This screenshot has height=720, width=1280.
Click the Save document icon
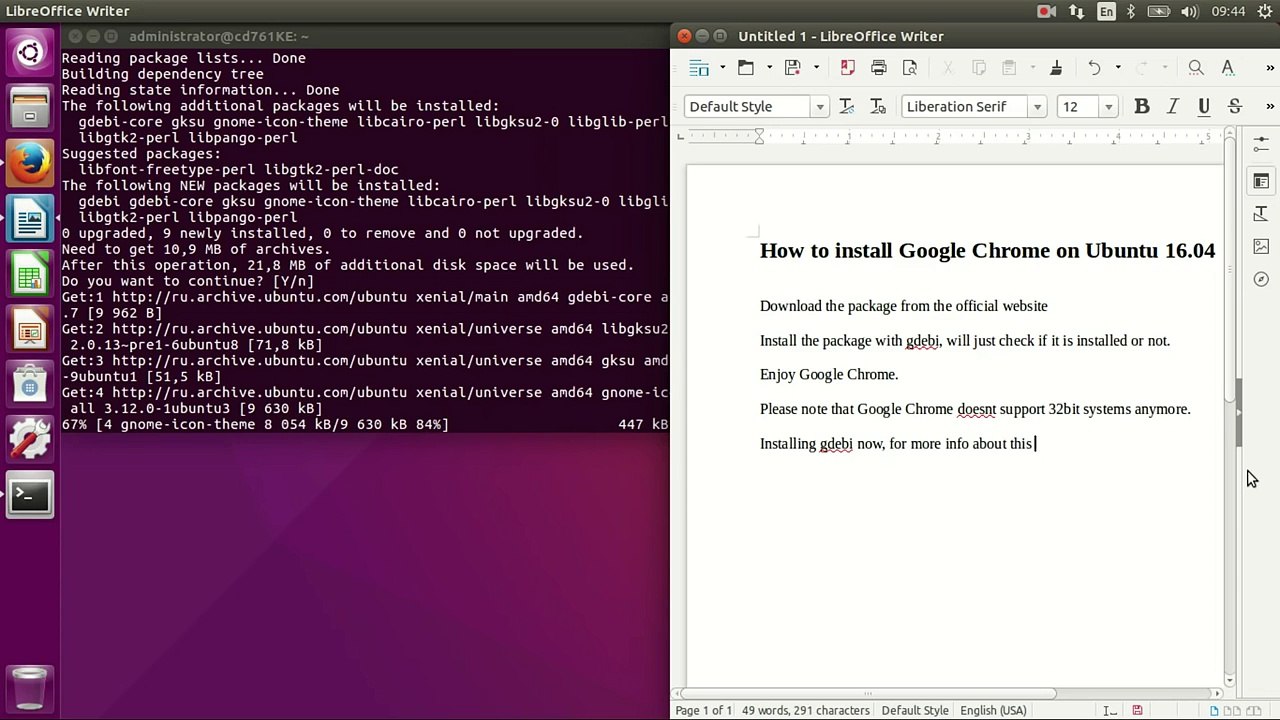pyautogui.click(x=793, y=68)
